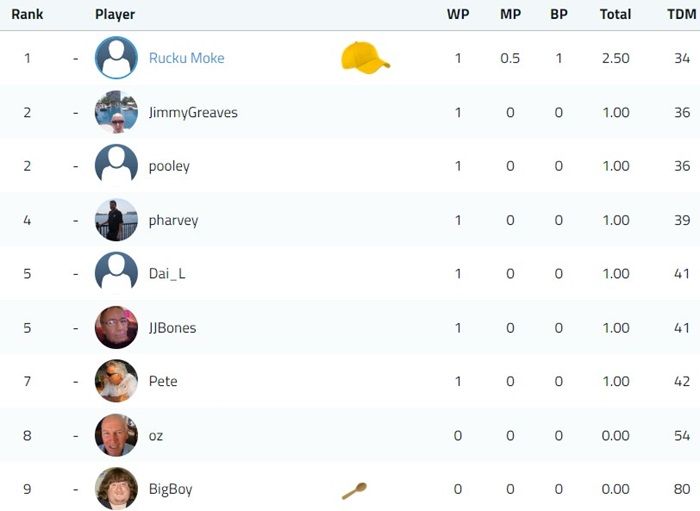Sort by the Rank column header
The image size is (700, 511).
click(x=27, y=14)
